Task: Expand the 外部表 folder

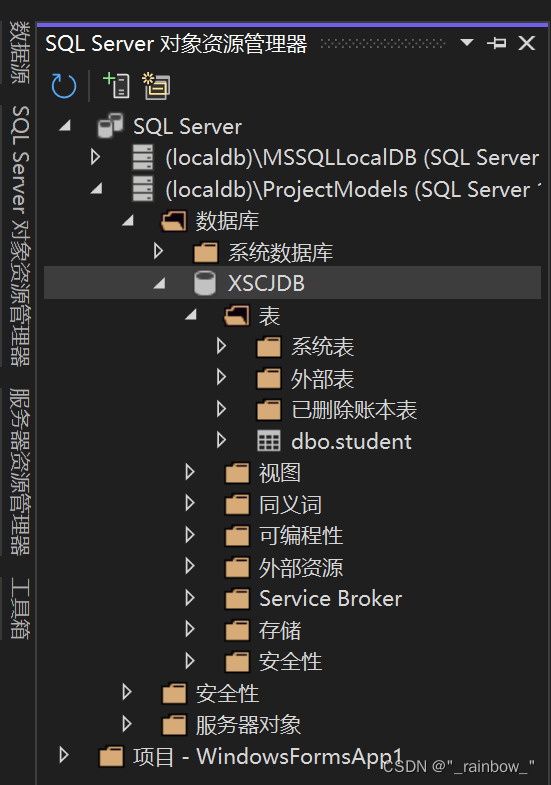Action: [222, 377]
